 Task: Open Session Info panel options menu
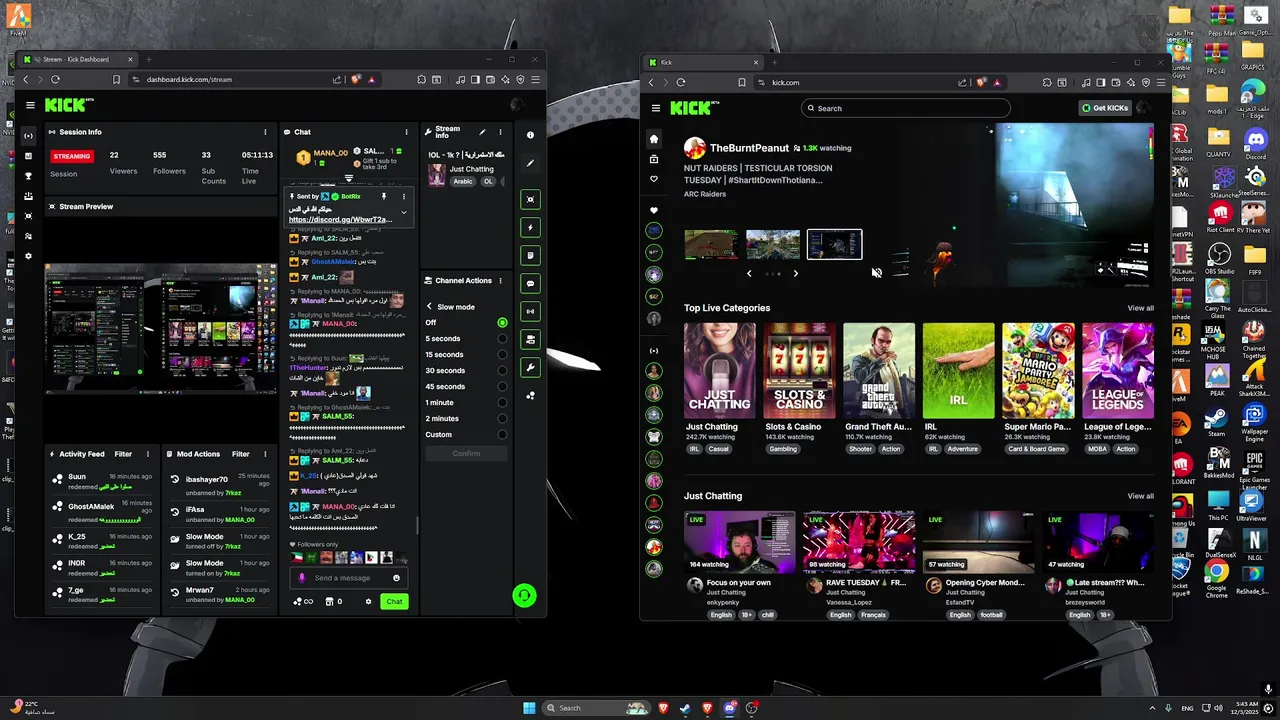265,132
